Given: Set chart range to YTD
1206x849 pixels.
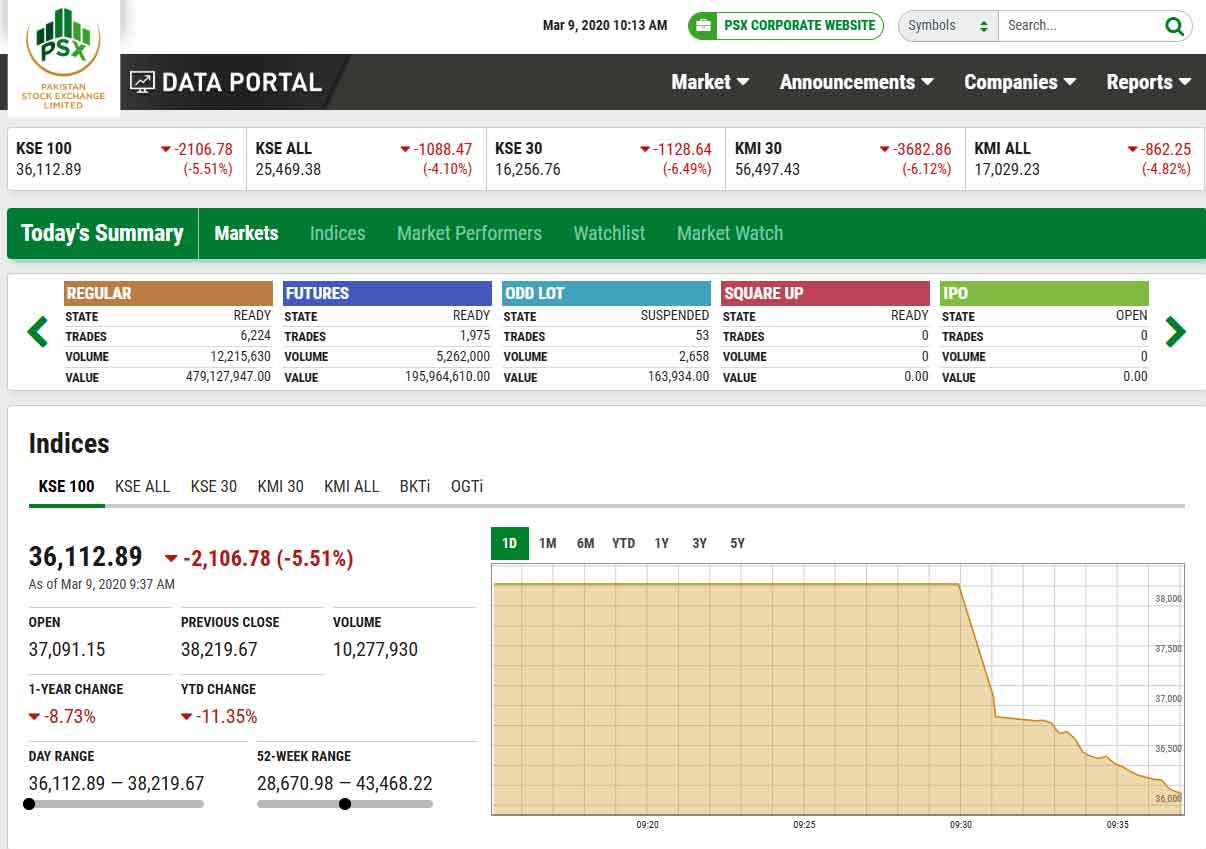Looking at the screenshot, I should pyautogui.click(x=623, y=543).
